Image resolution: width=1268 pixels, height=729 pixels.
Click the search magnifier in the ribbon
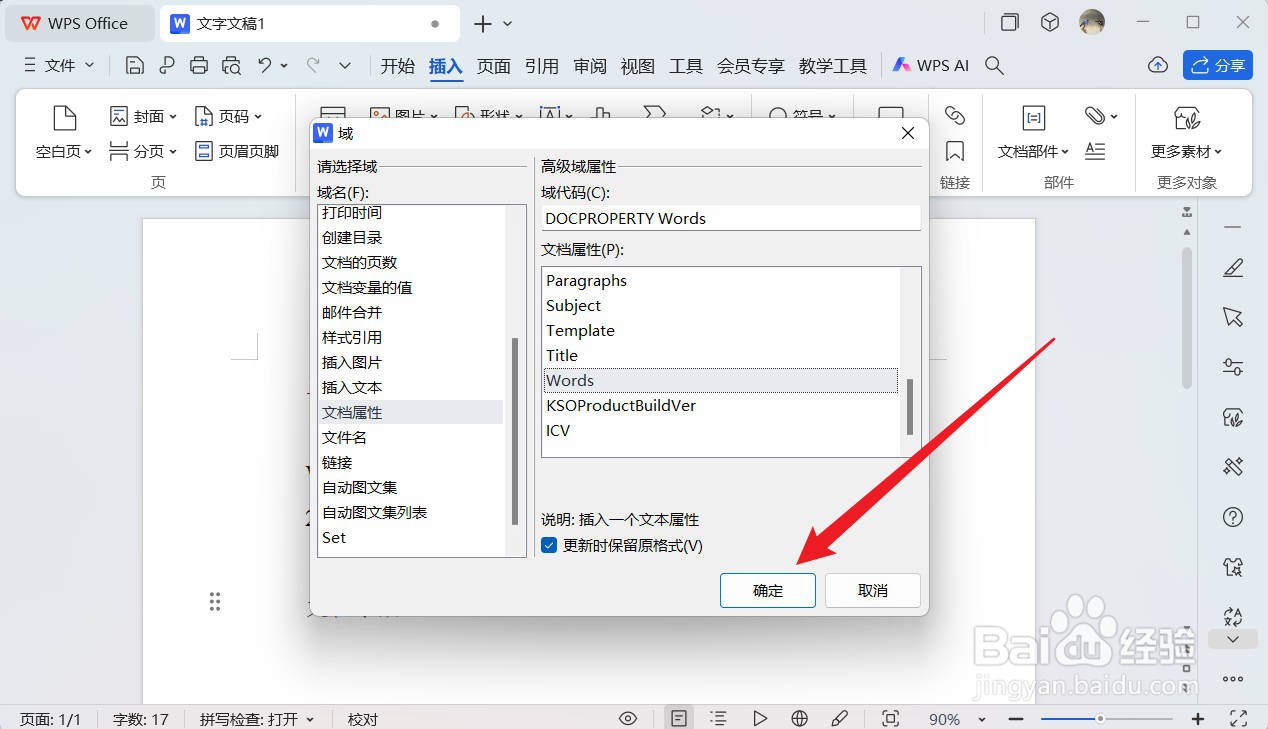[994, 65]
